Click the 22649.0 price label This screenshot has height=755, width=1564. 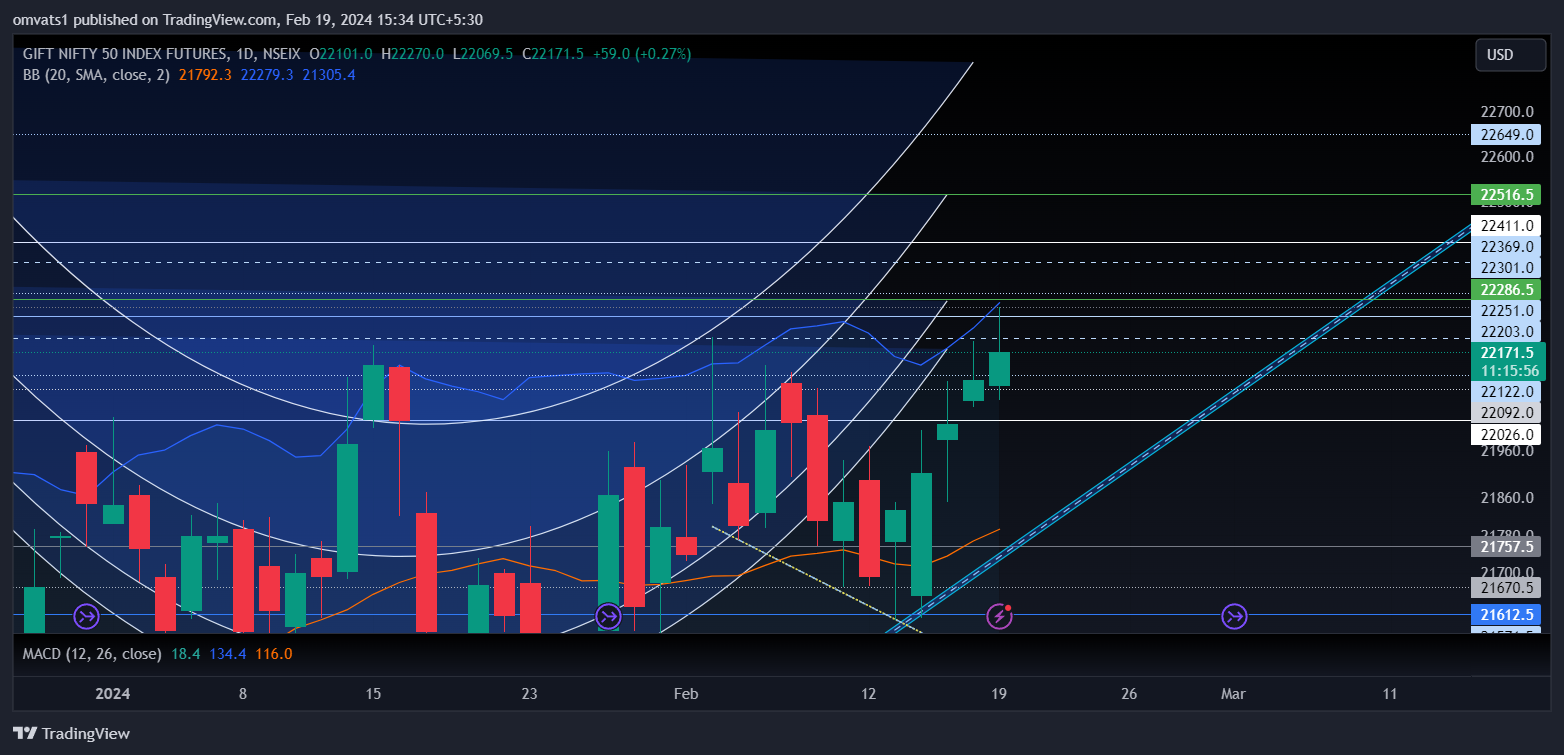pyautogui.click(x=1507, y=134)
